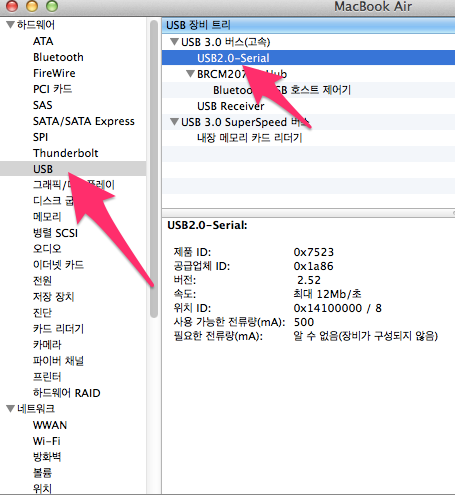Collapse the 하드웨어 section triangle

tap(11, 25)
